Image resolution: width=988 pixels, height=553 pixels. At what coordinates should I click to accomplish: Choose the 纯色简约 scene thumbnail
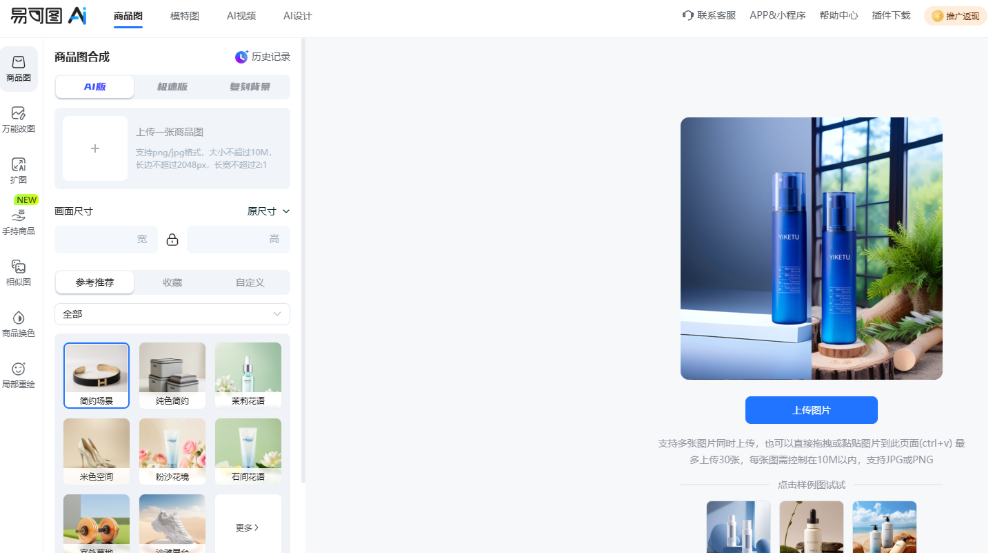point(172,375)
